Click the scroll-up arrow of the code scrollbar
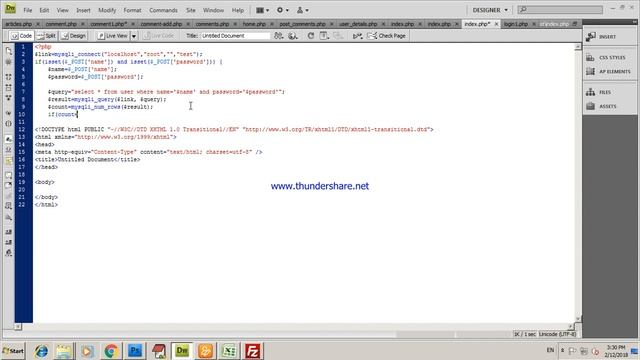Viewport: 640px width, 360px height. pos(578,47)
